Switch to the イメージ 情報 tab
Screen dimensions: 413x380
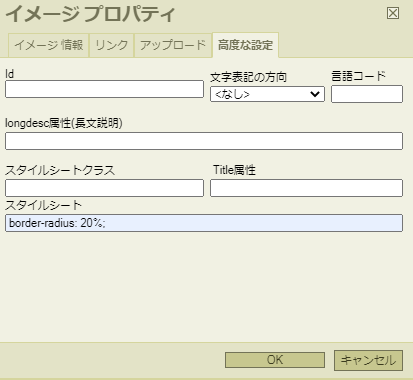click(x=49, y=45)
